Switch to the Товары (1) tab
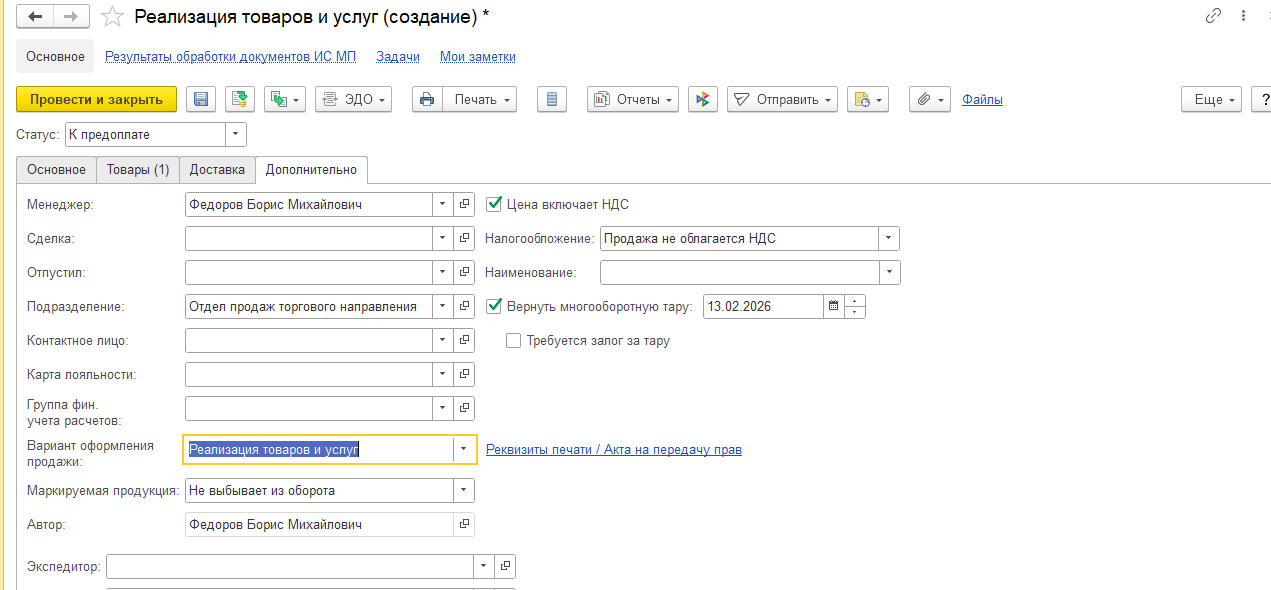 click(138, 170)
